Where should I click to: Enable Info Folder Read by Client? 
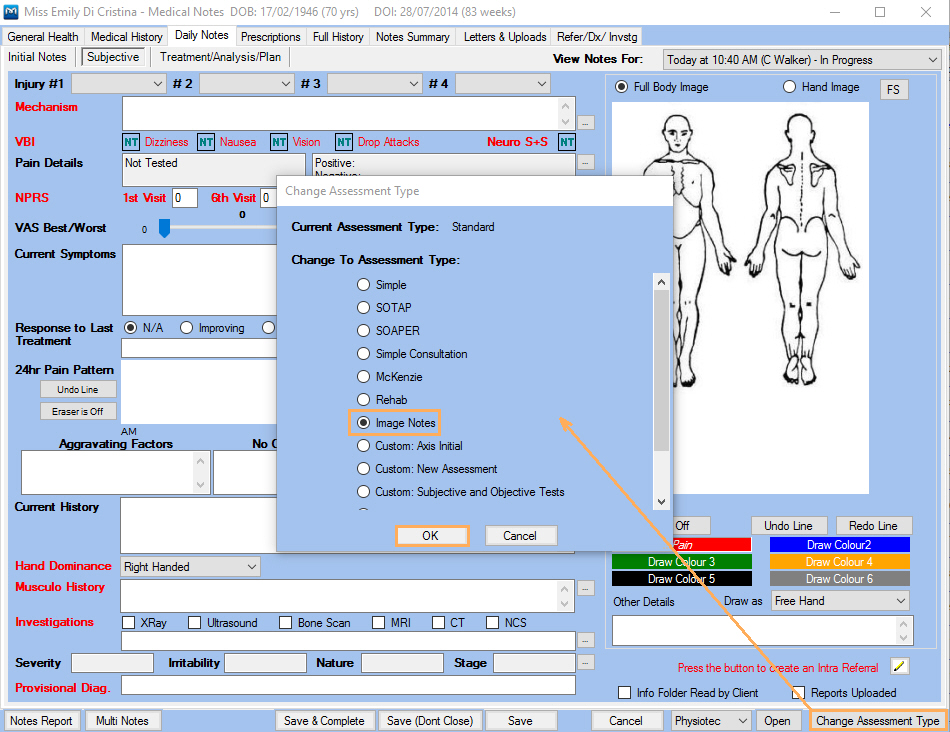coord(624,693)
